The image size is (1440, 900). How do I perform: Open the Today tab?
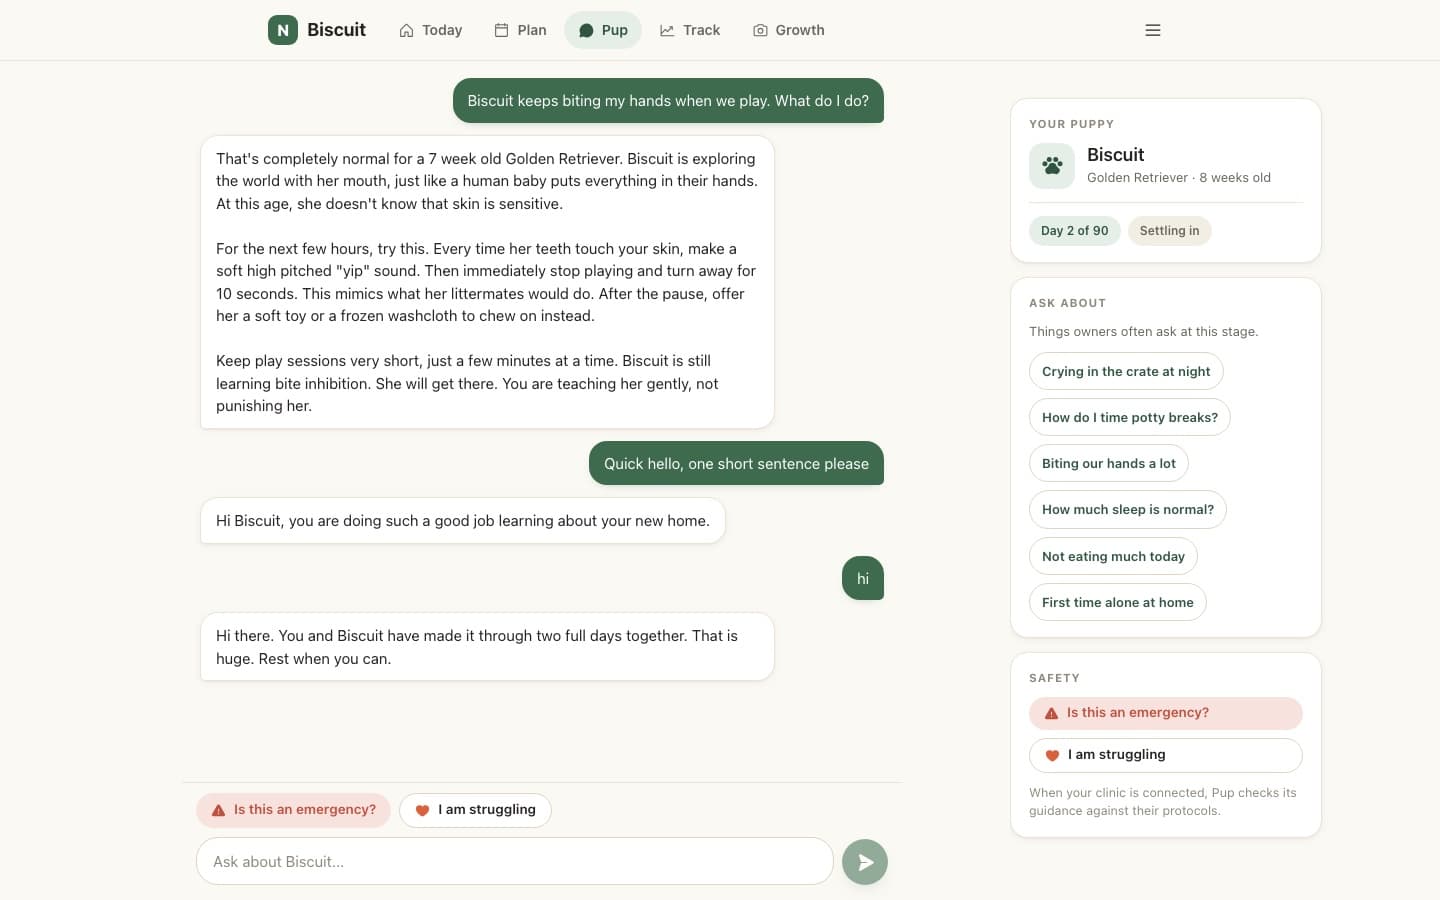(431, 30)
